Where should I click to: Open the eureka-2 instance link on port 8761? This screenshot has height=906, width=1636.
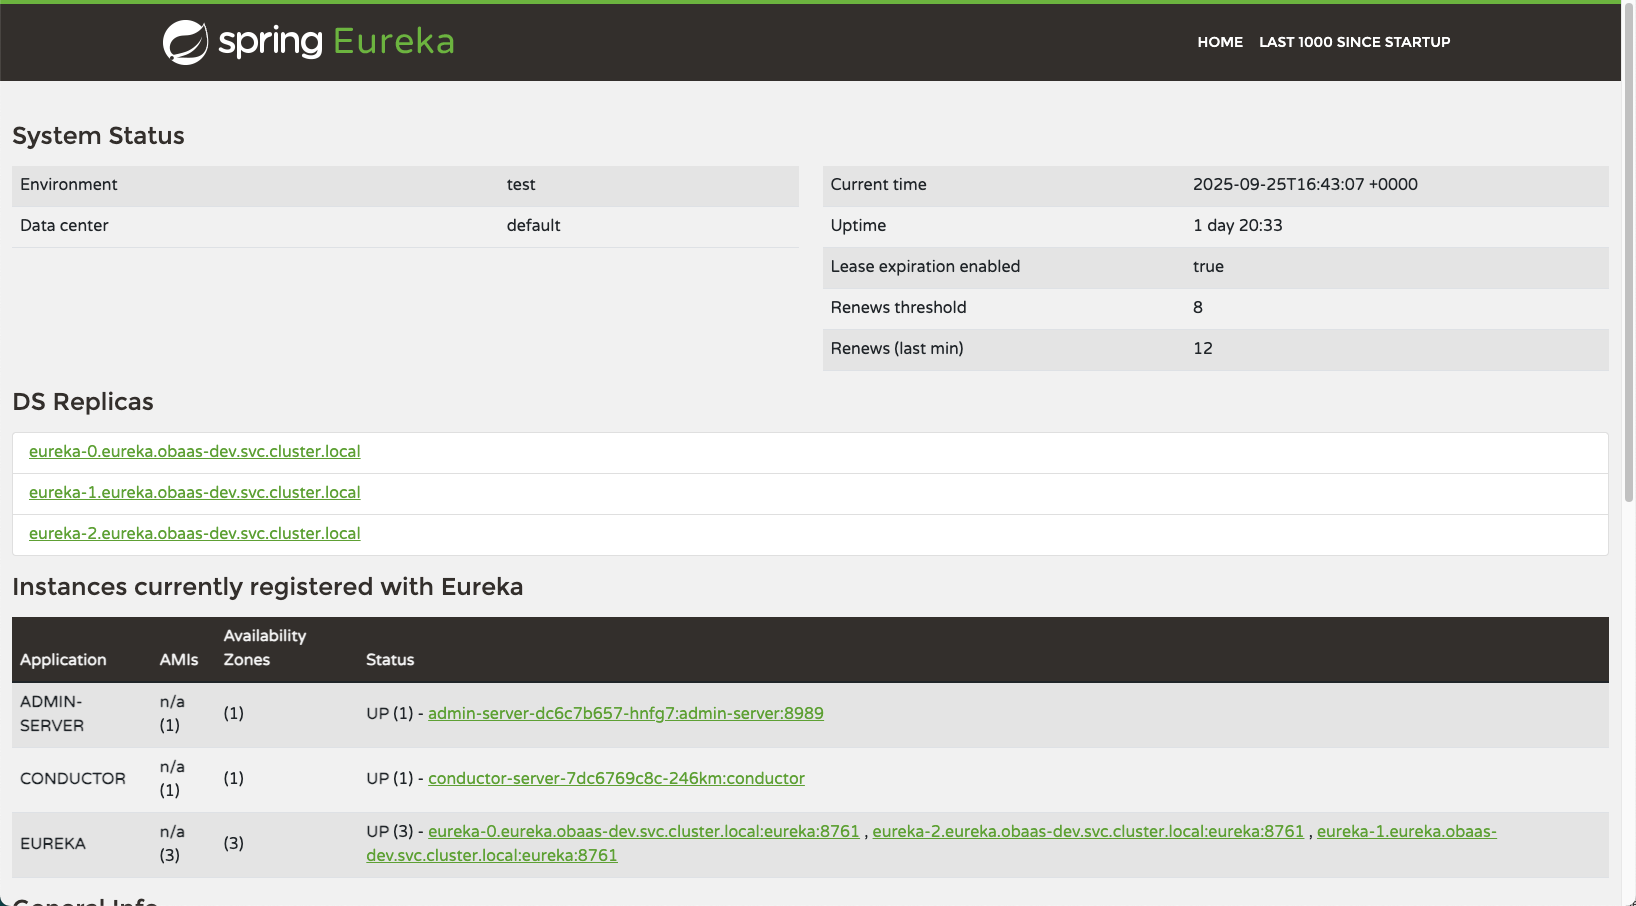pyautogui.click(x=1088, y=831)
